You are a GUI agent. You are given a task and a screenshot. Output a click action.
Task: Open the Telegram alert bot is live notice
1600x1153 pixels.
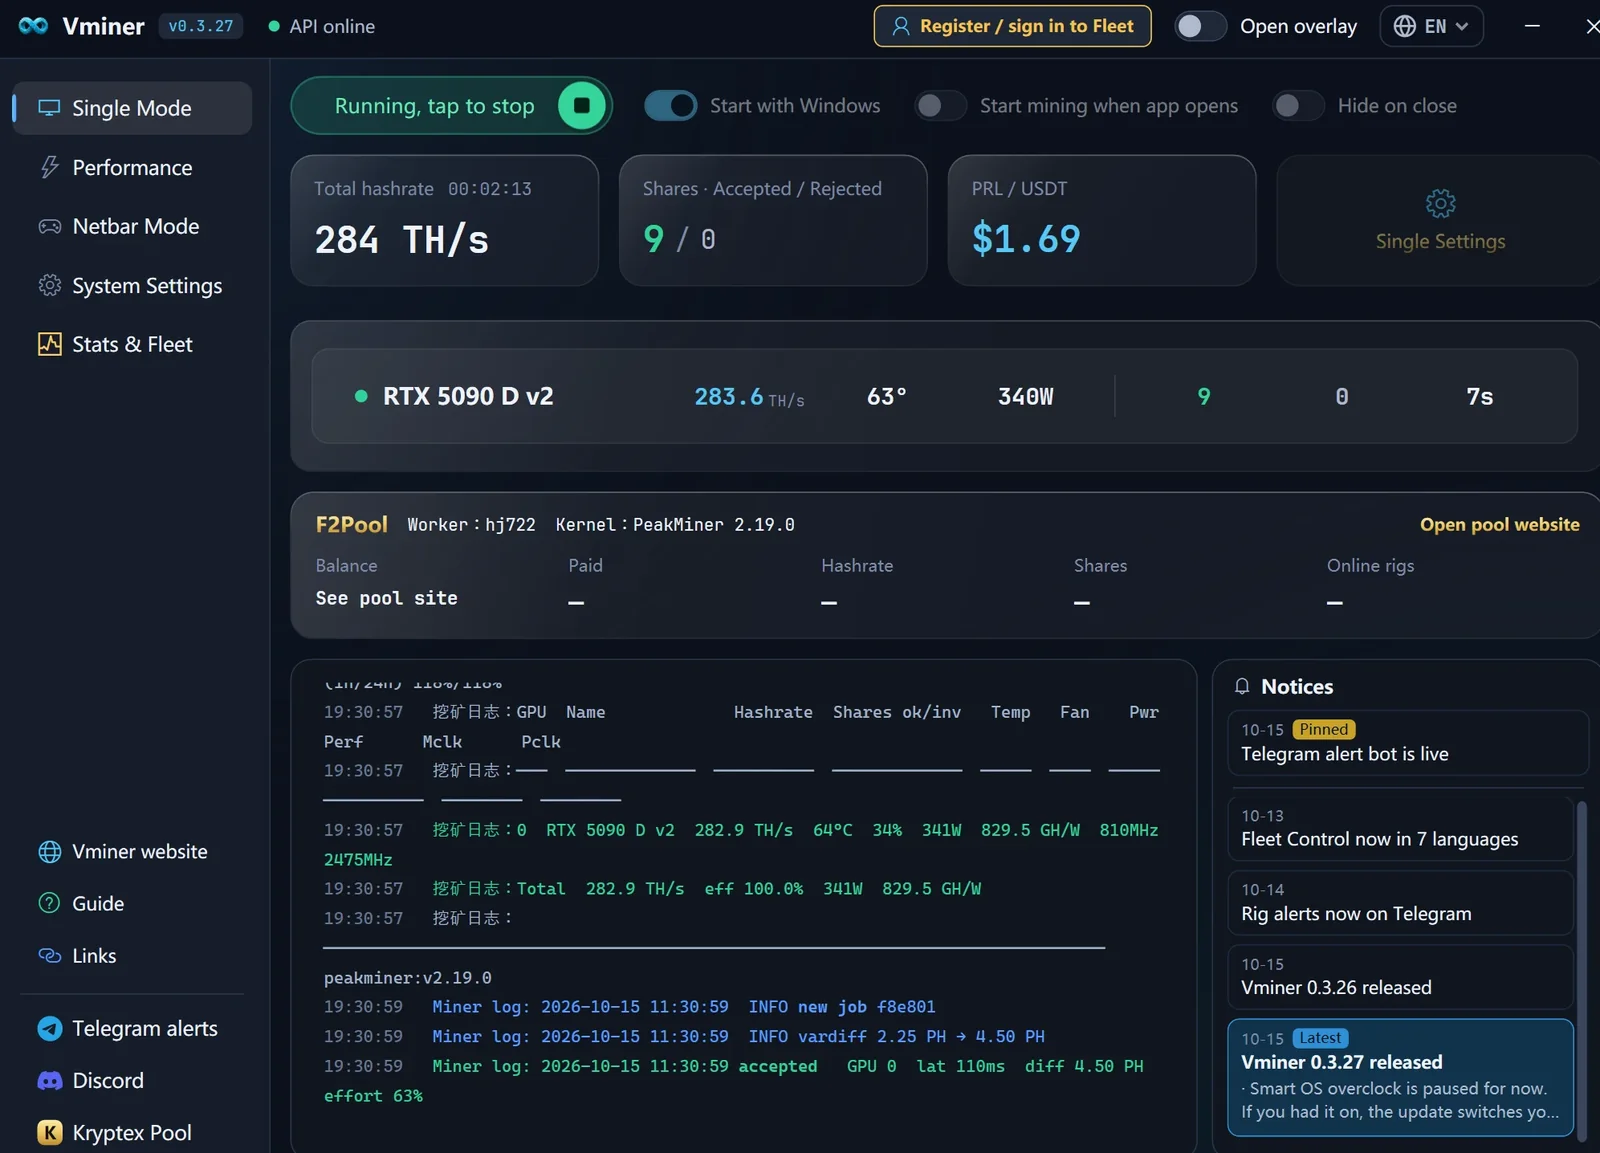1407,742
